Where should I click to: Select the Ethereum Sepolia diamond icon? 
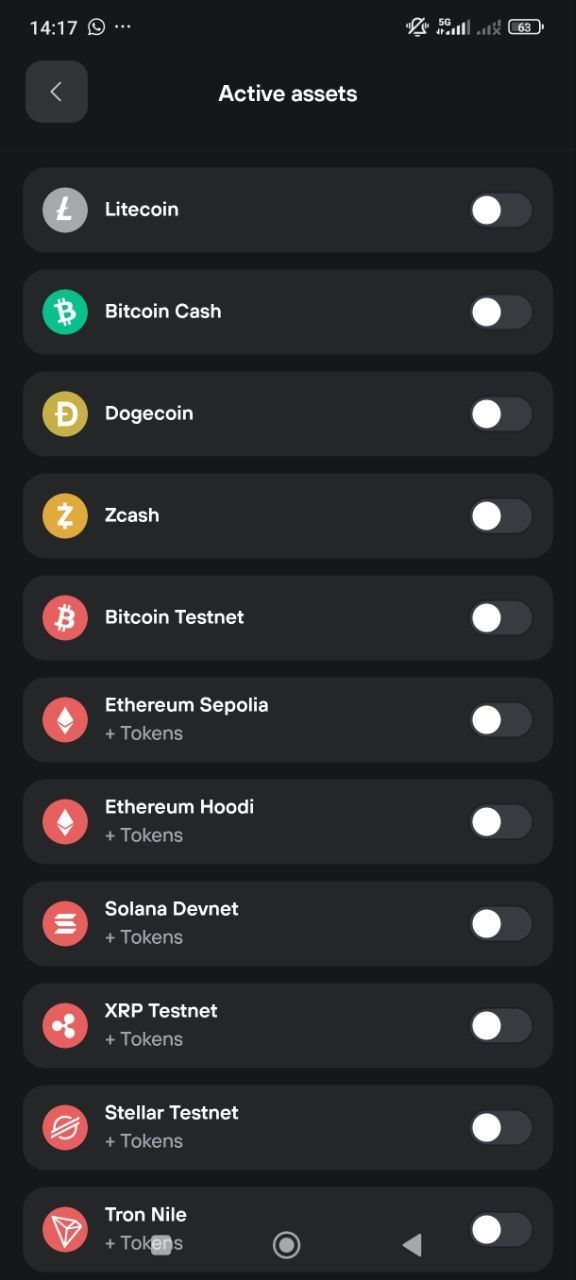64,719
